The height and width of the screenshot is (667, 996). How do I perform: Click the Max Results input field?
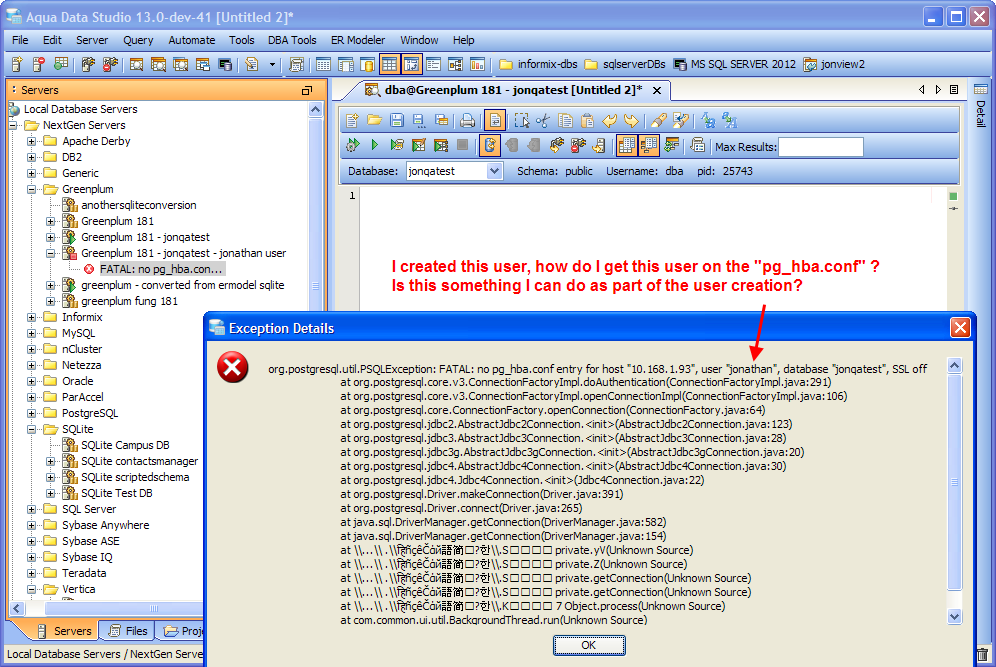821,147
